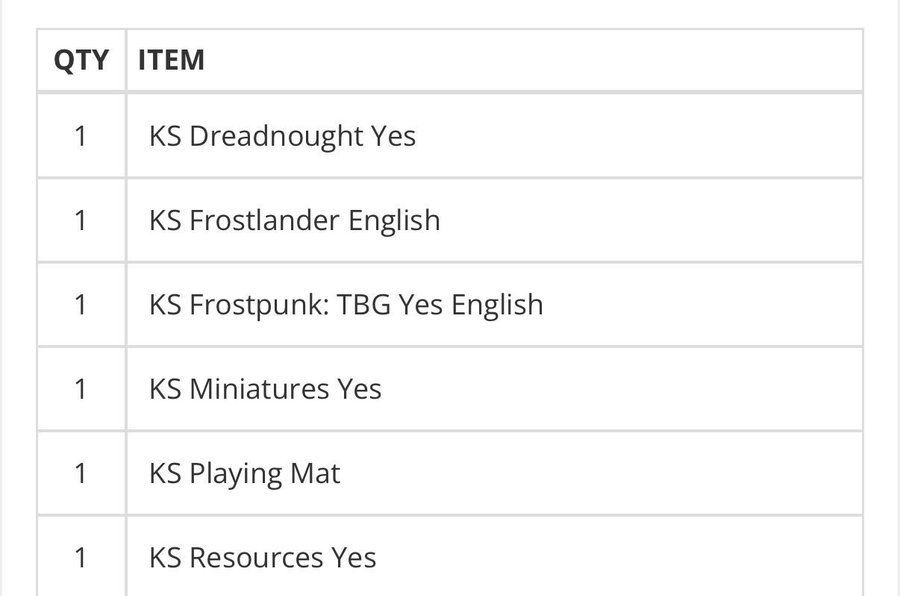Screen dimensions: 900x596
Task: Click the quantity for KS Frostpunk: TBG
Action: [81, 304]
